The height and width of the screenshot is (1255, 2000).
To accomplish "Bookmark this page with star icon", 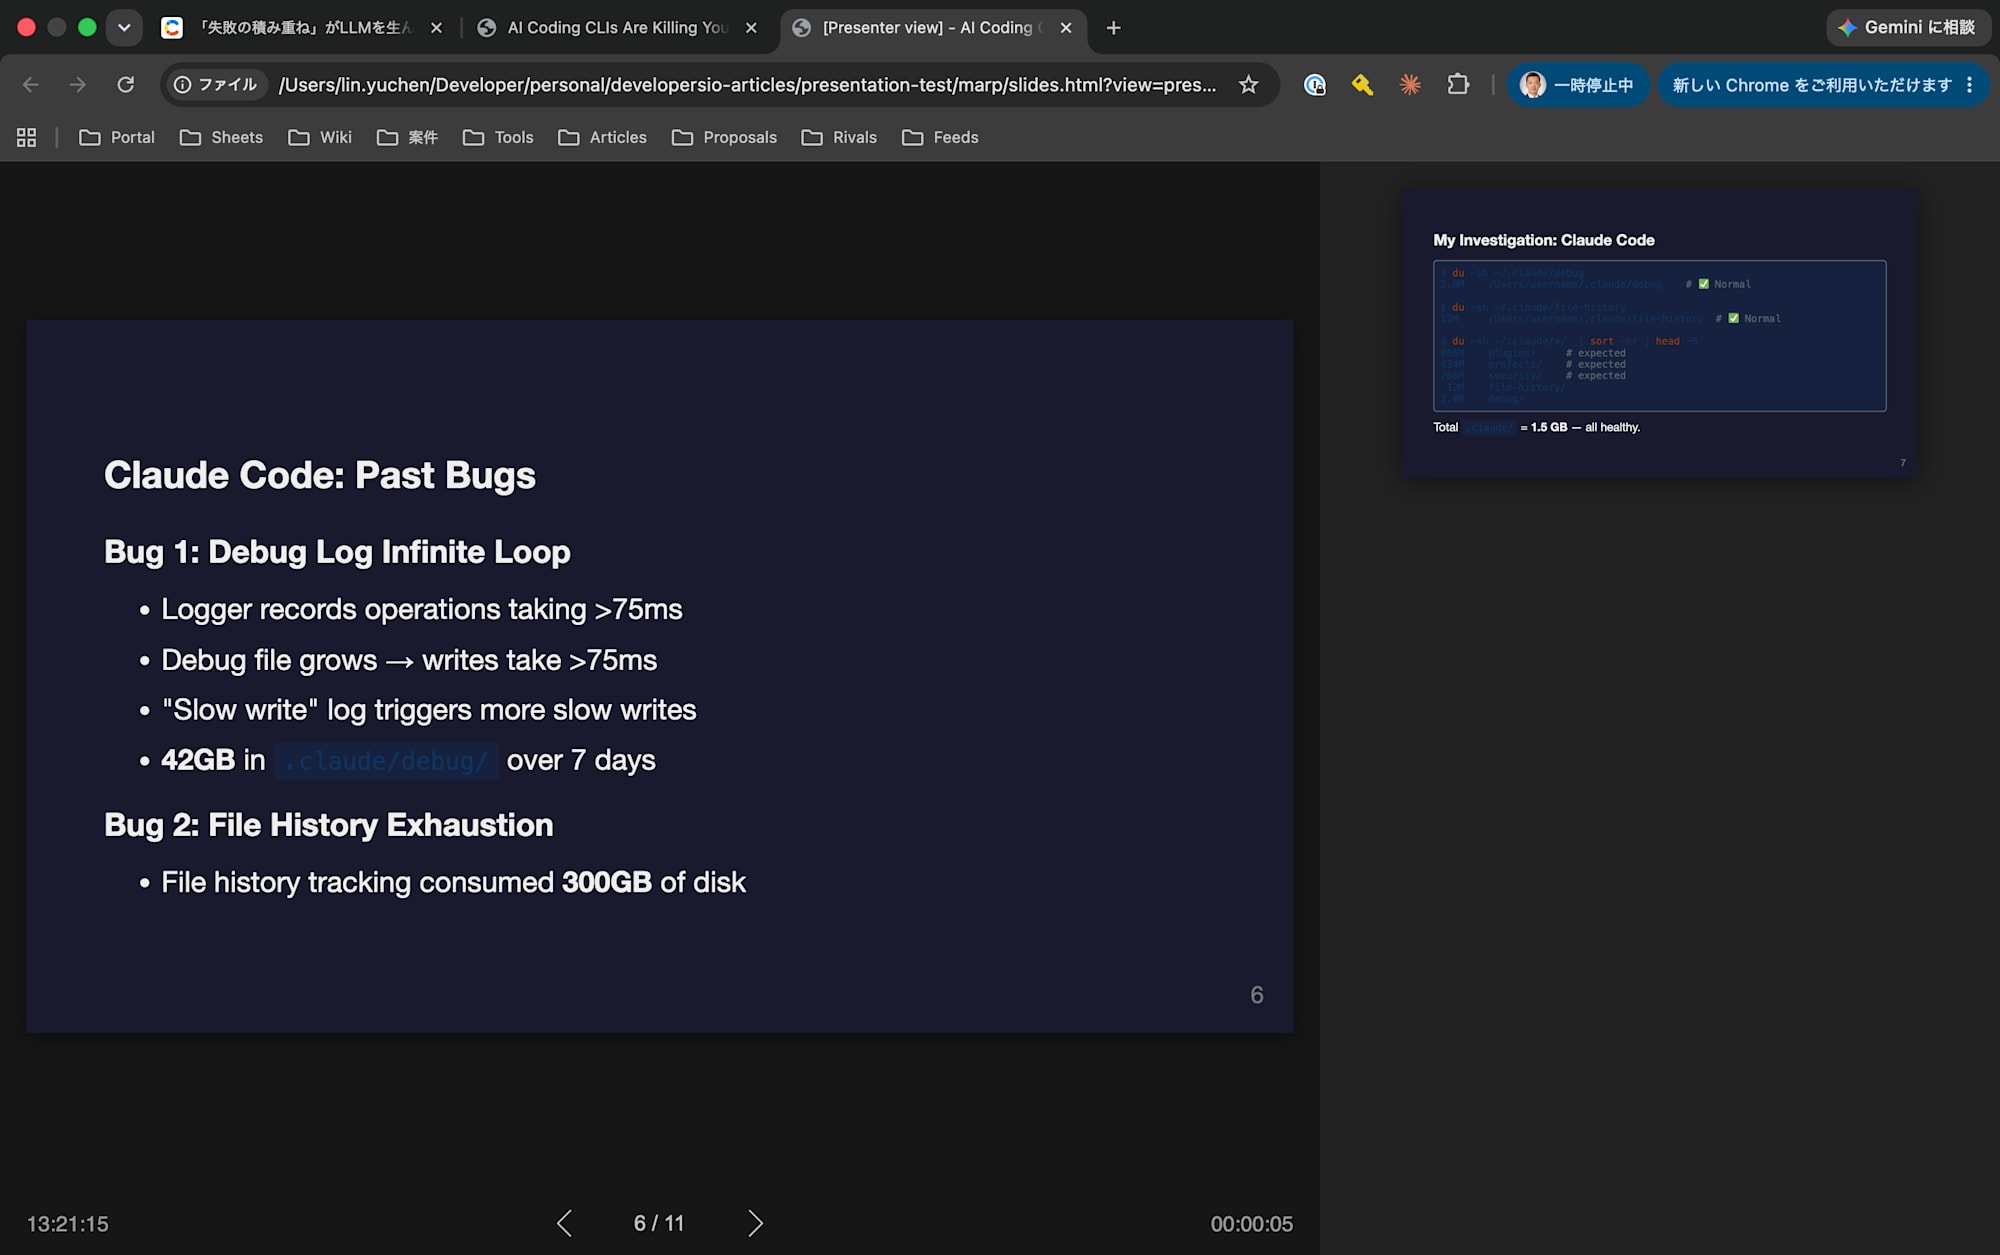I will (x=1248, y=85).
